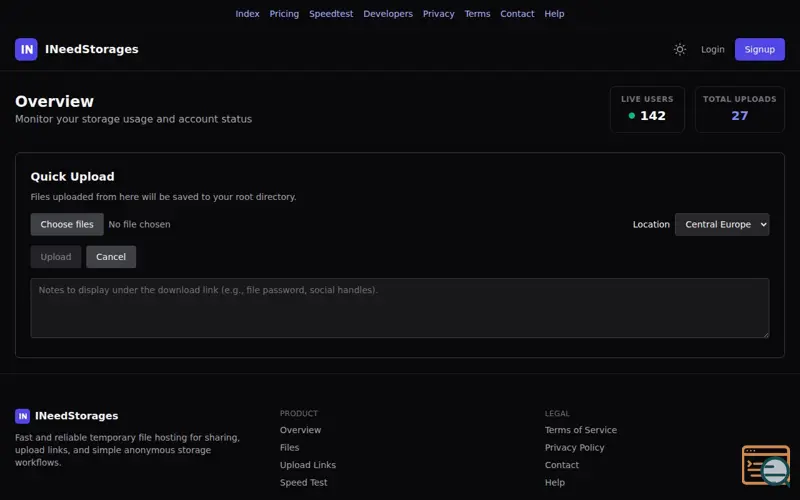The height and width of the screenshot is (500, 800).
Task: Open the Contact link in top nav
Action: pyautogui.click(x=517, y=14)
